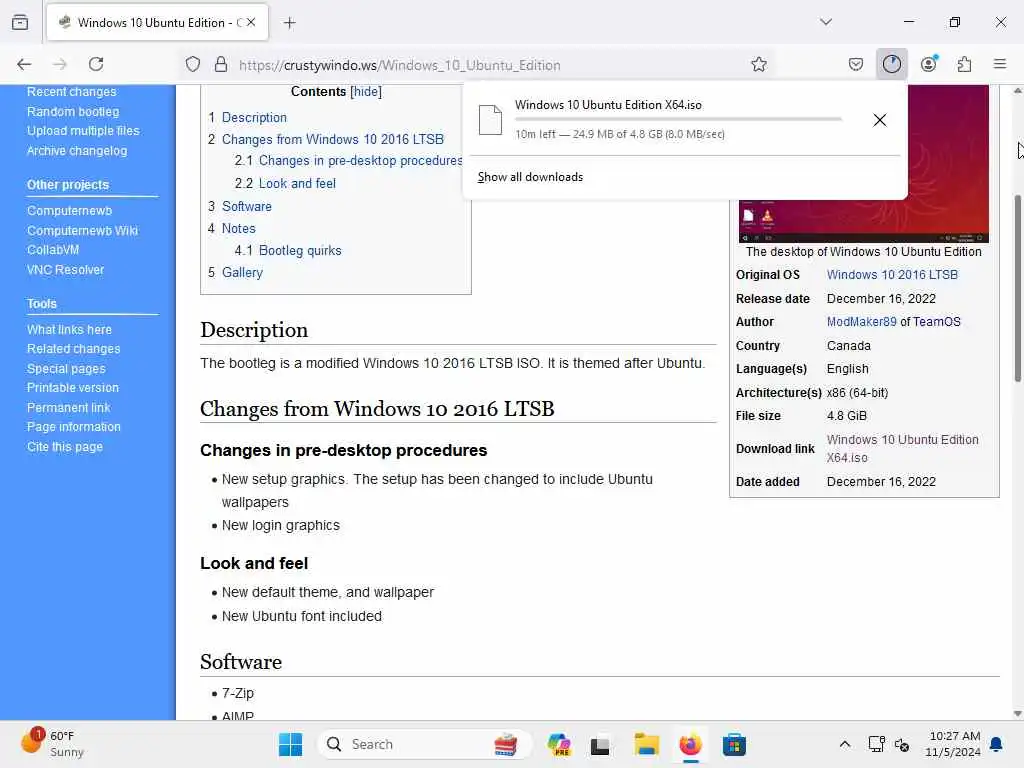The width and height of the screenshot is (1024, 768).
Task: Open What links here tool
Action: tap(69, 330)
